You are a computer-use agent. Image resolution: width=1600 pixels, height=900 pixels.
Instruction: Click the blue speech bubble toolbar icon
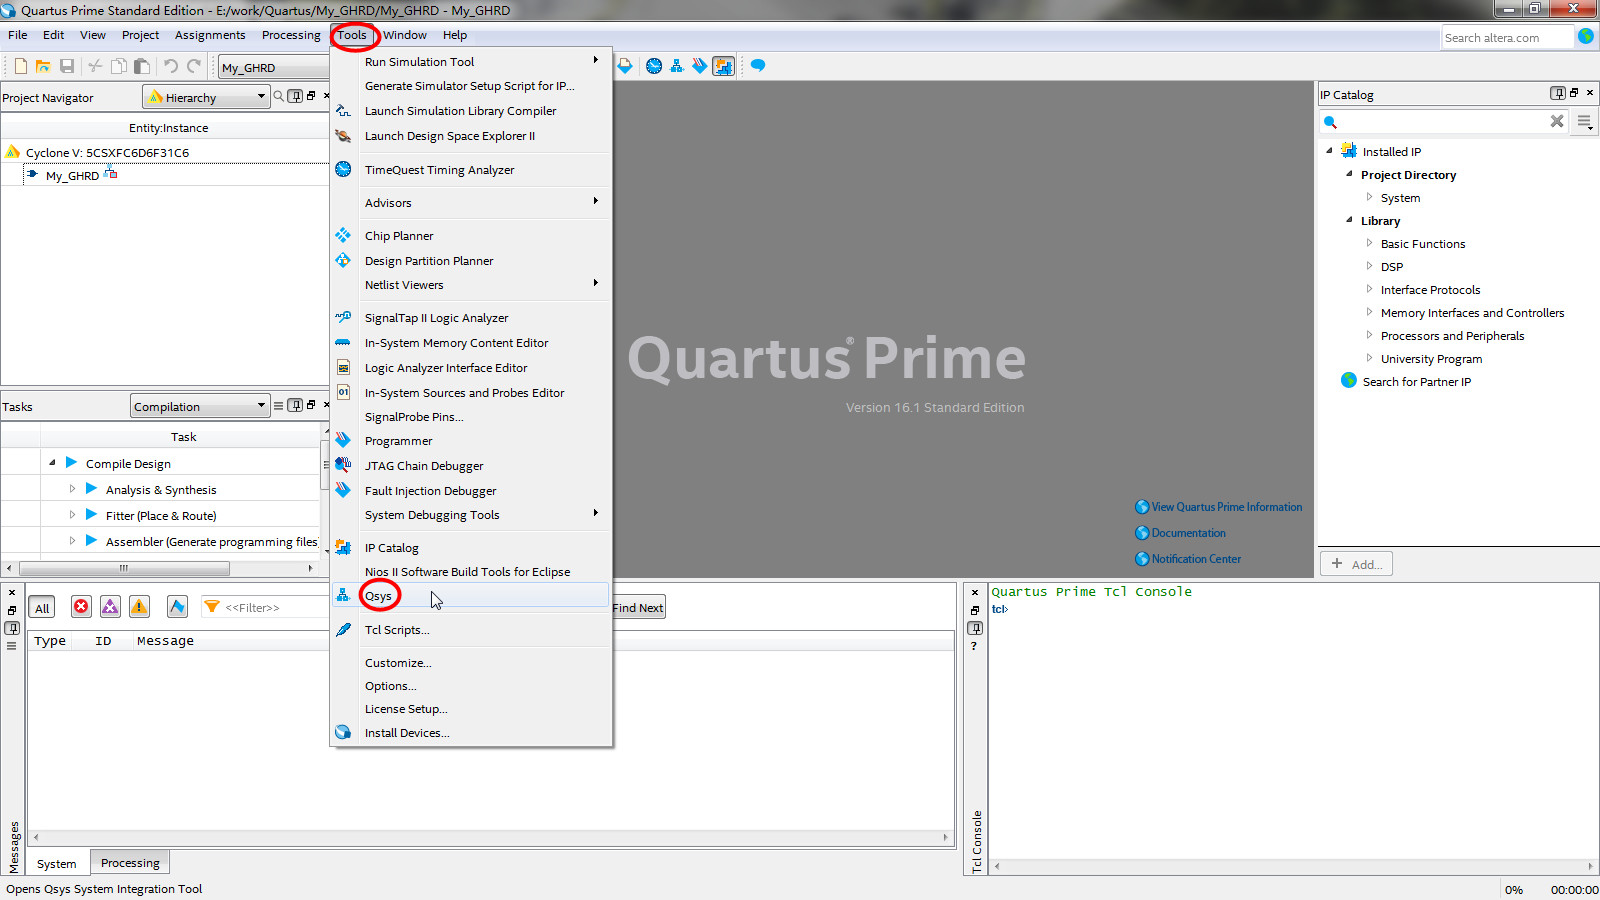point(758,66)
